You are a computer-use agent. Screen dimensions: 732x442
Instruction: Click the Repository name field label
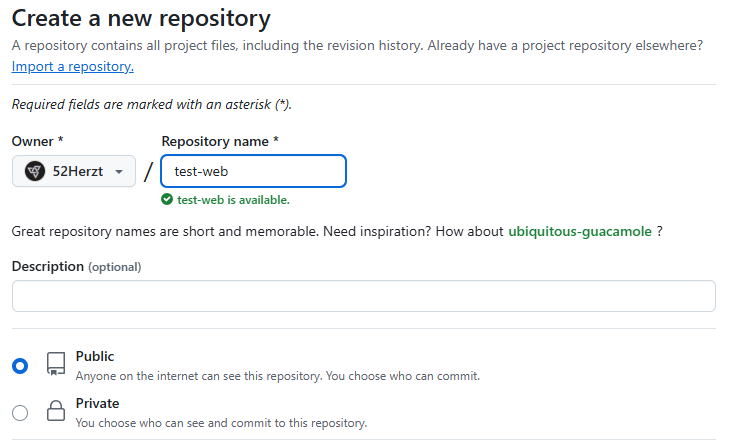tap(219, 141)
